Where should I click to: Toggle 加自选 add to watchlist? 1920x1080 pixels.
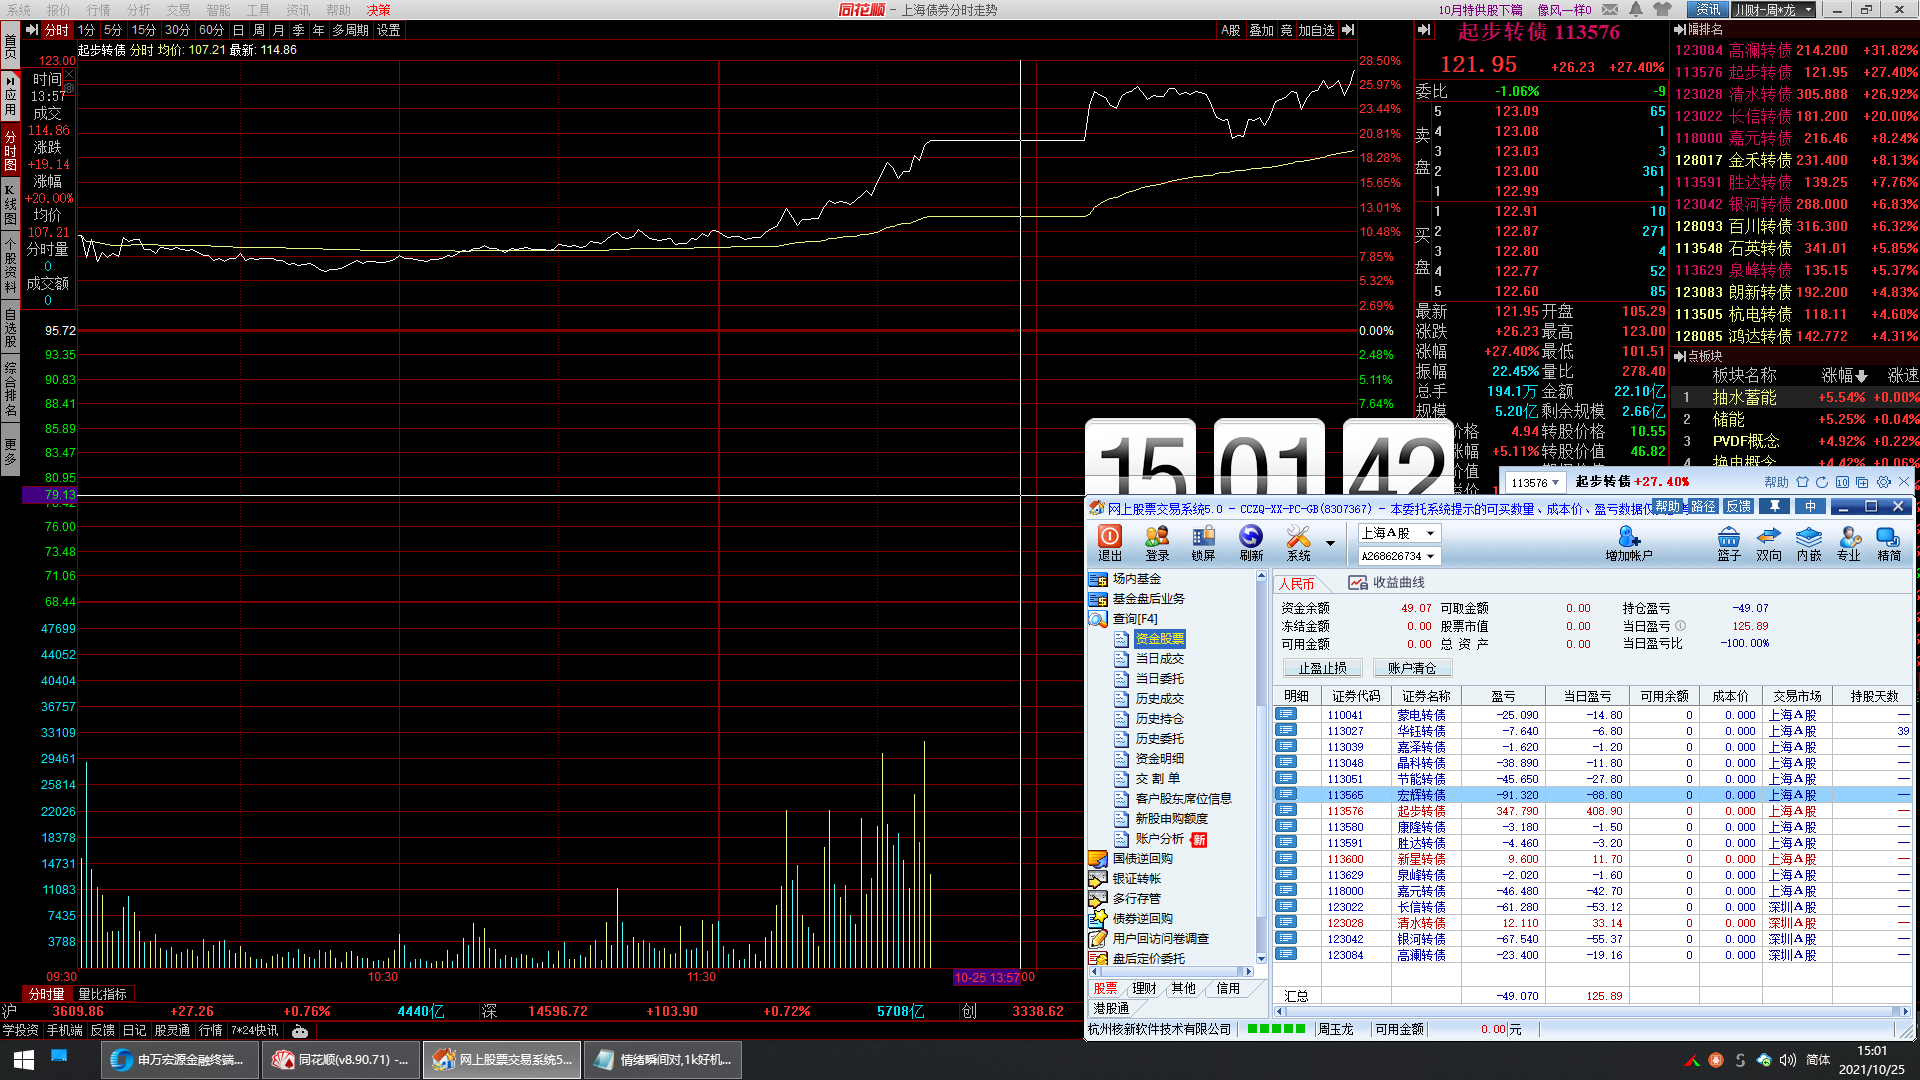pyautogui.click(x=1316, y=30)
